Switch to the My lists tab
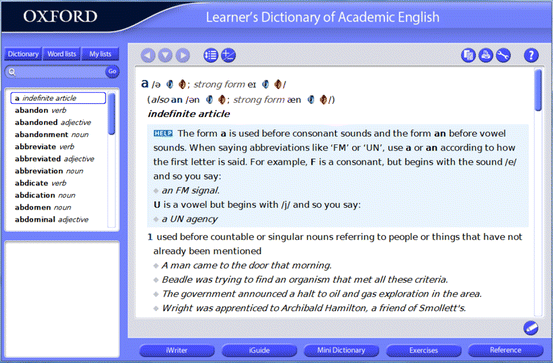553x363 pixels. [100, 54]
